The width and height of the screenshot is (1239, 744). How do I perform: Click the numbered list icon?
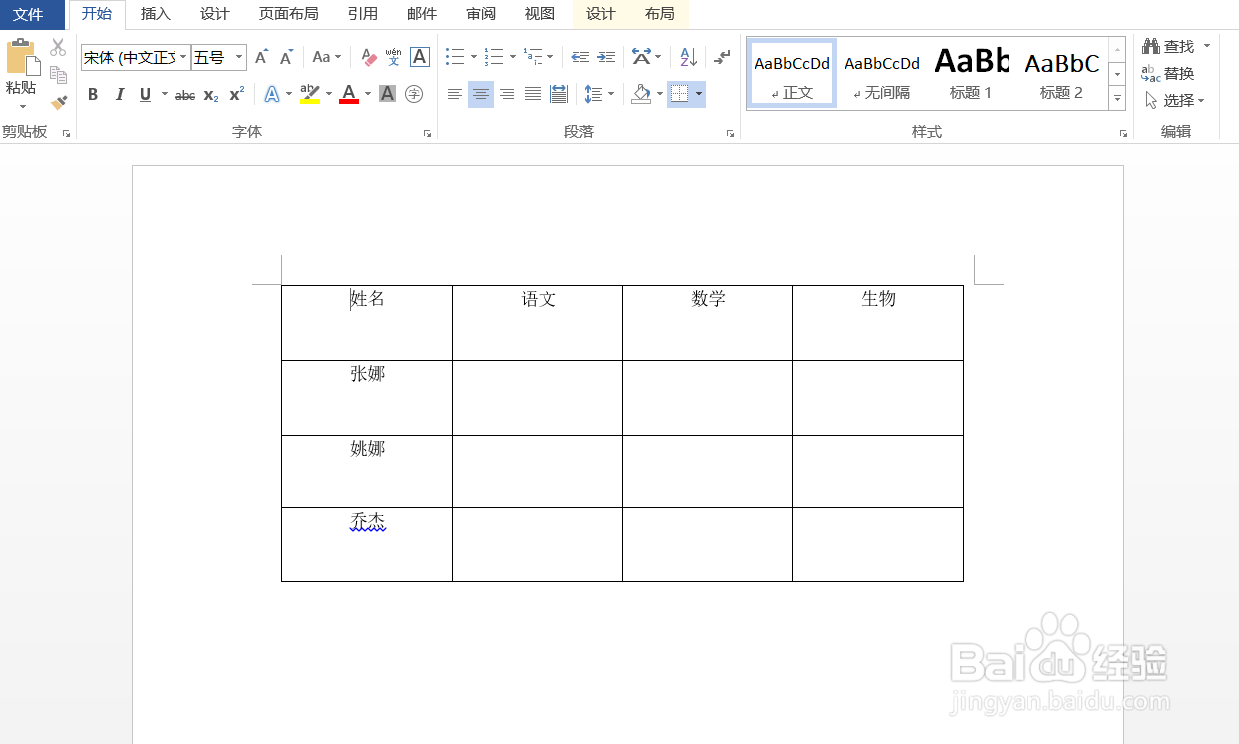(494, 57)
